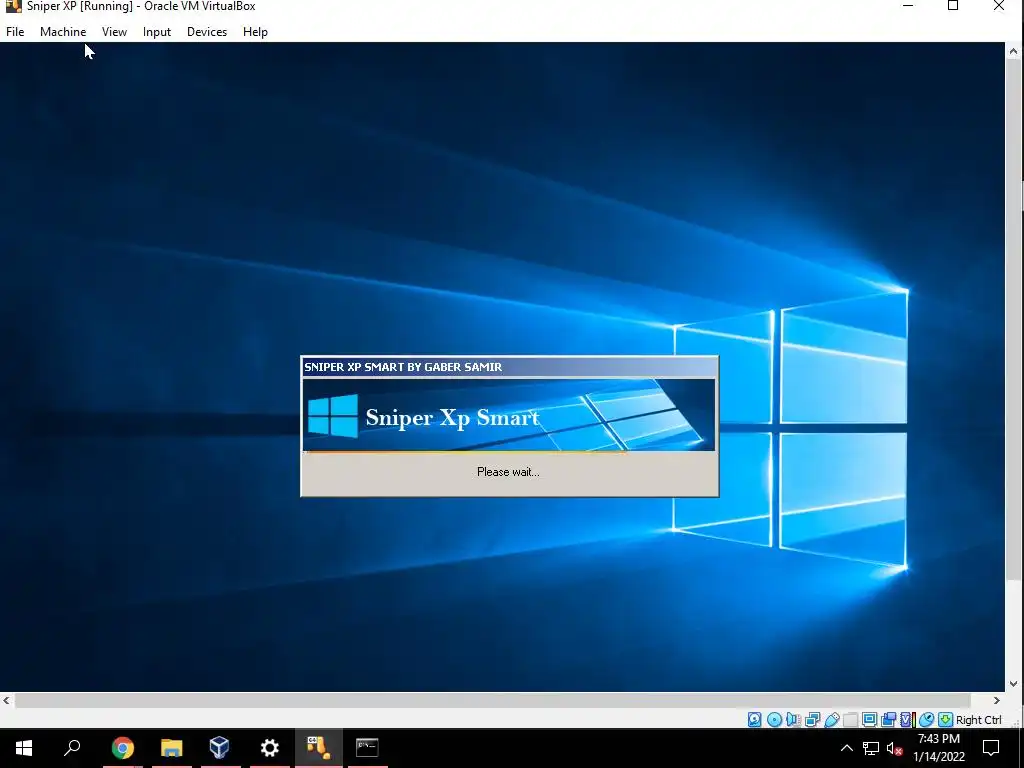The height and width of the screenshot is (768, 1024).
Task: Click the audio status icon in VirtualBox
Action: coord(793,720)
